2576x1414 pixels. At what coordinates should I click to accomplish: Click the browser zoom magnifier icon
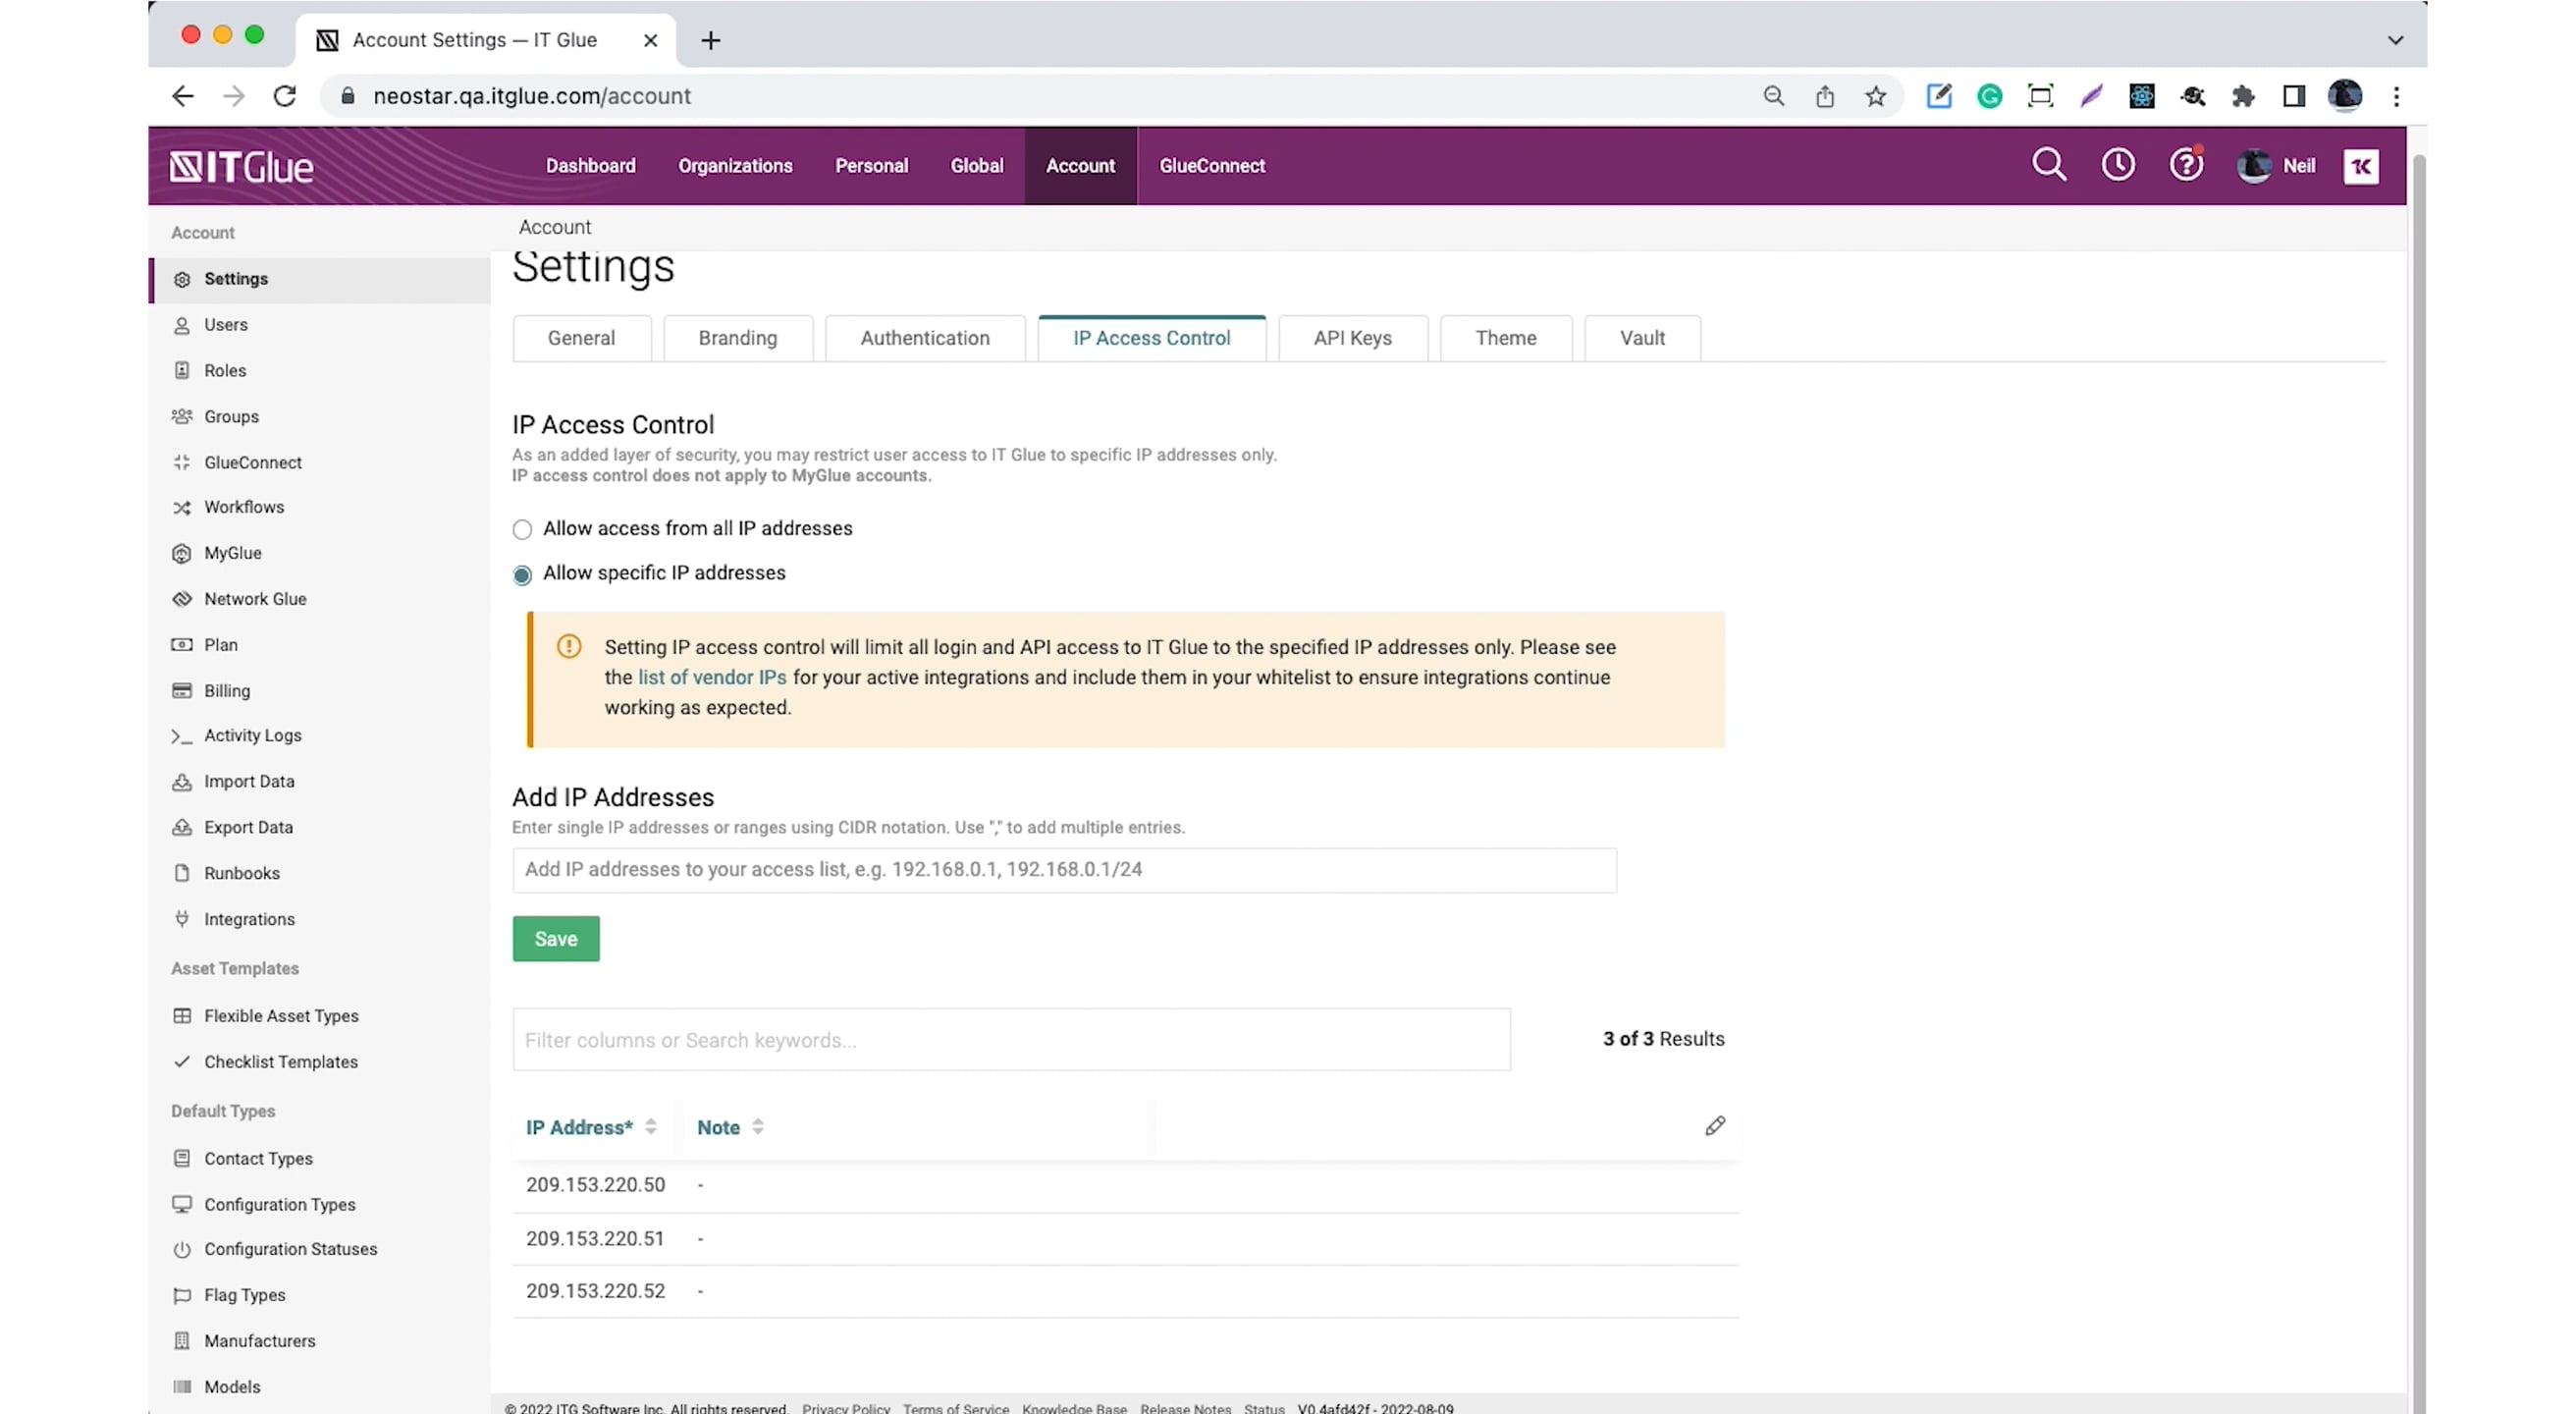tap(1773, 96)
